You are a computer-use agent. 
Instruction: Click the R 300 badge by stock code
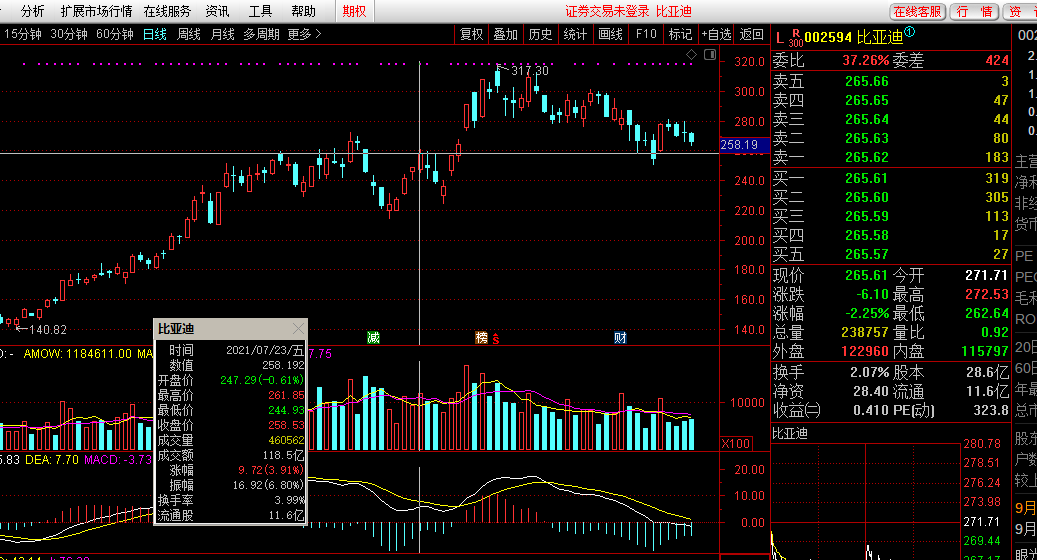click(x=796, y=38)
